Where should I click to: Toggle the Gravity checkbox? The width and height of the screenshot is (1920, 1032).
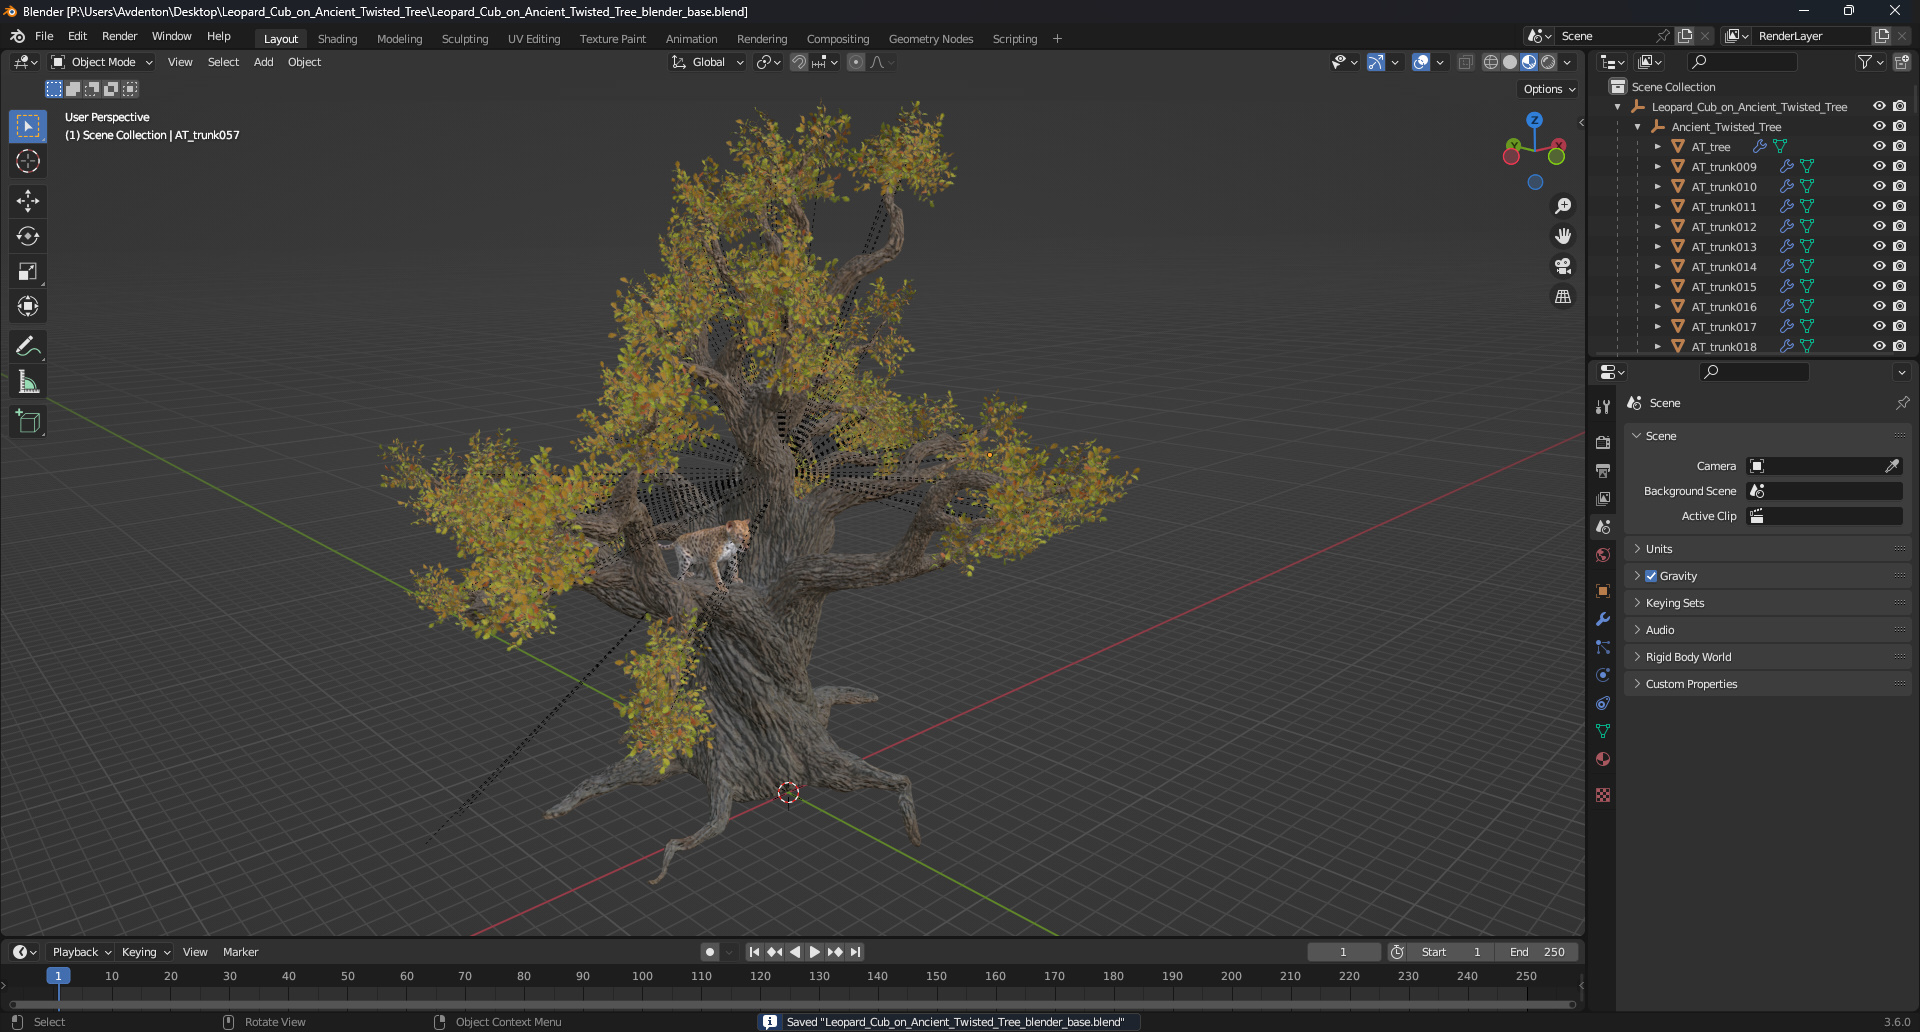tap(1651, 576)
